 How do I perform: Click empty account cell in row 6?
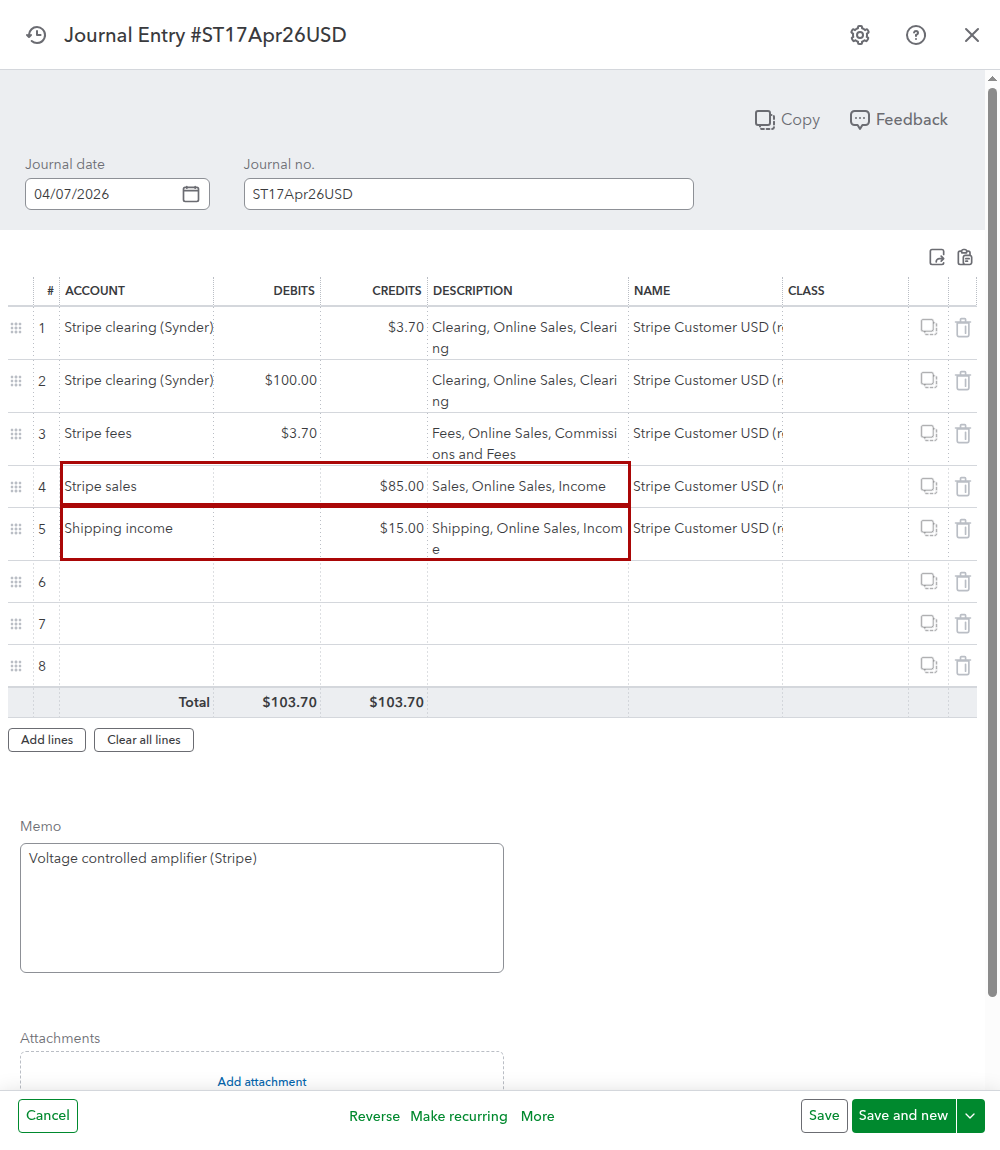coord(137,582)
